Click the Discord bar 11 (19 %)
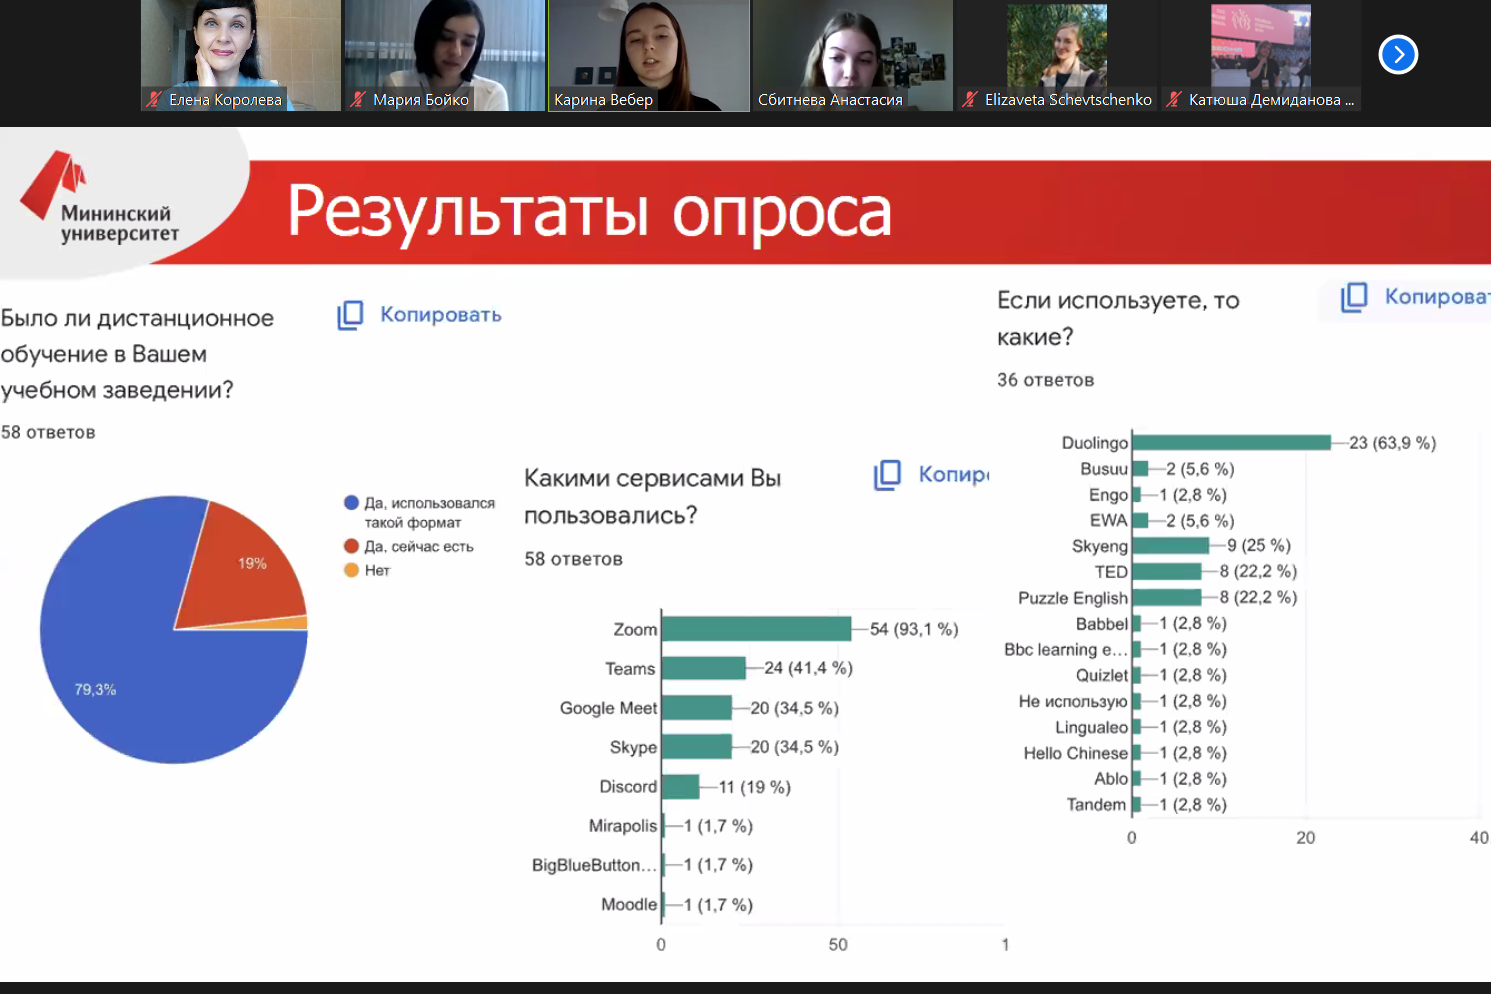The image size is (1491, 994). tap(680, 787)
